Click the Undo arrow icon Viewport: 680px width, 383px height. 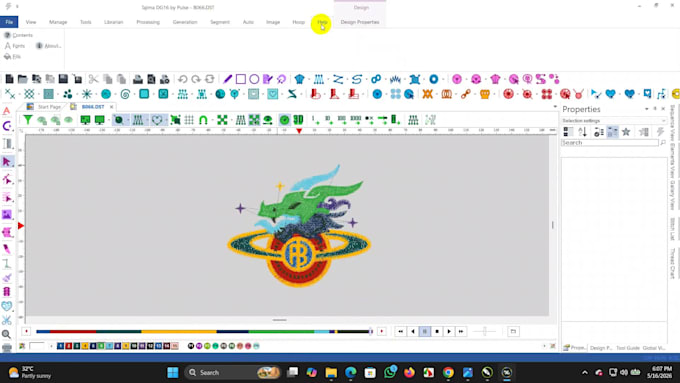pos(183,79)
